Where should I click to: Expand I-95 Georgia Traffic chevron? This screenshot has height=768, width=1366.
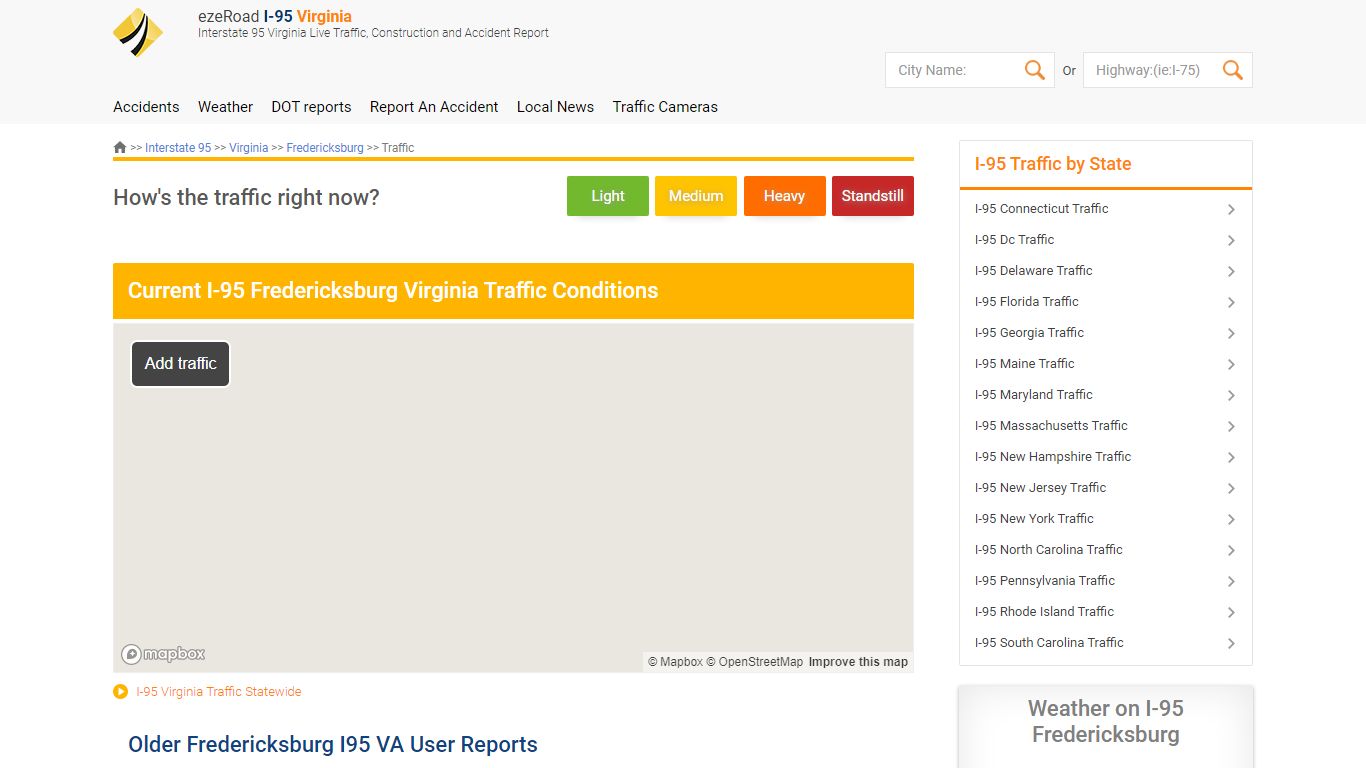[1231, 333]
